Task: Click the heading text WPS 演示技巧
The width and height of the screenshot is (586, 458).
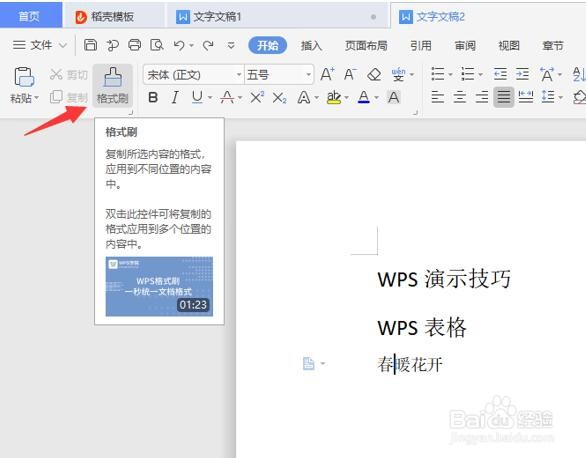Action: [444, 278]
